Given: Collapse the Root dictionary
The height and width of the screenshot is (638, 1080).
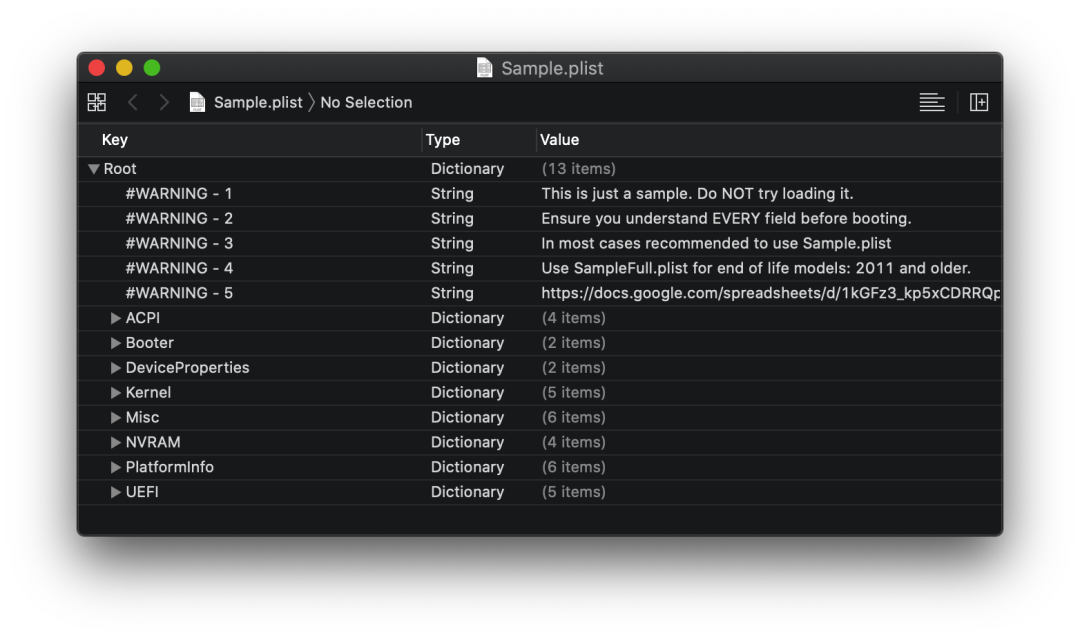Looking at the screenshot, I should 94,169.
